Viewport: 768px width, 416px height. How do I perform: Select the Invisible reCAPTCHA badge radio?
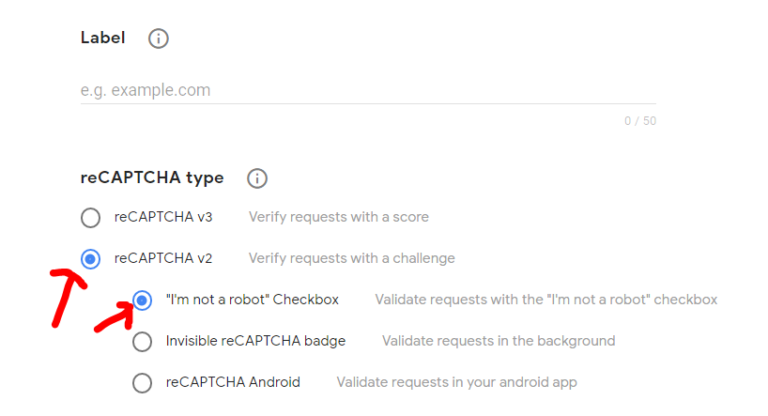pyautogui.click(x=142, y=342)
